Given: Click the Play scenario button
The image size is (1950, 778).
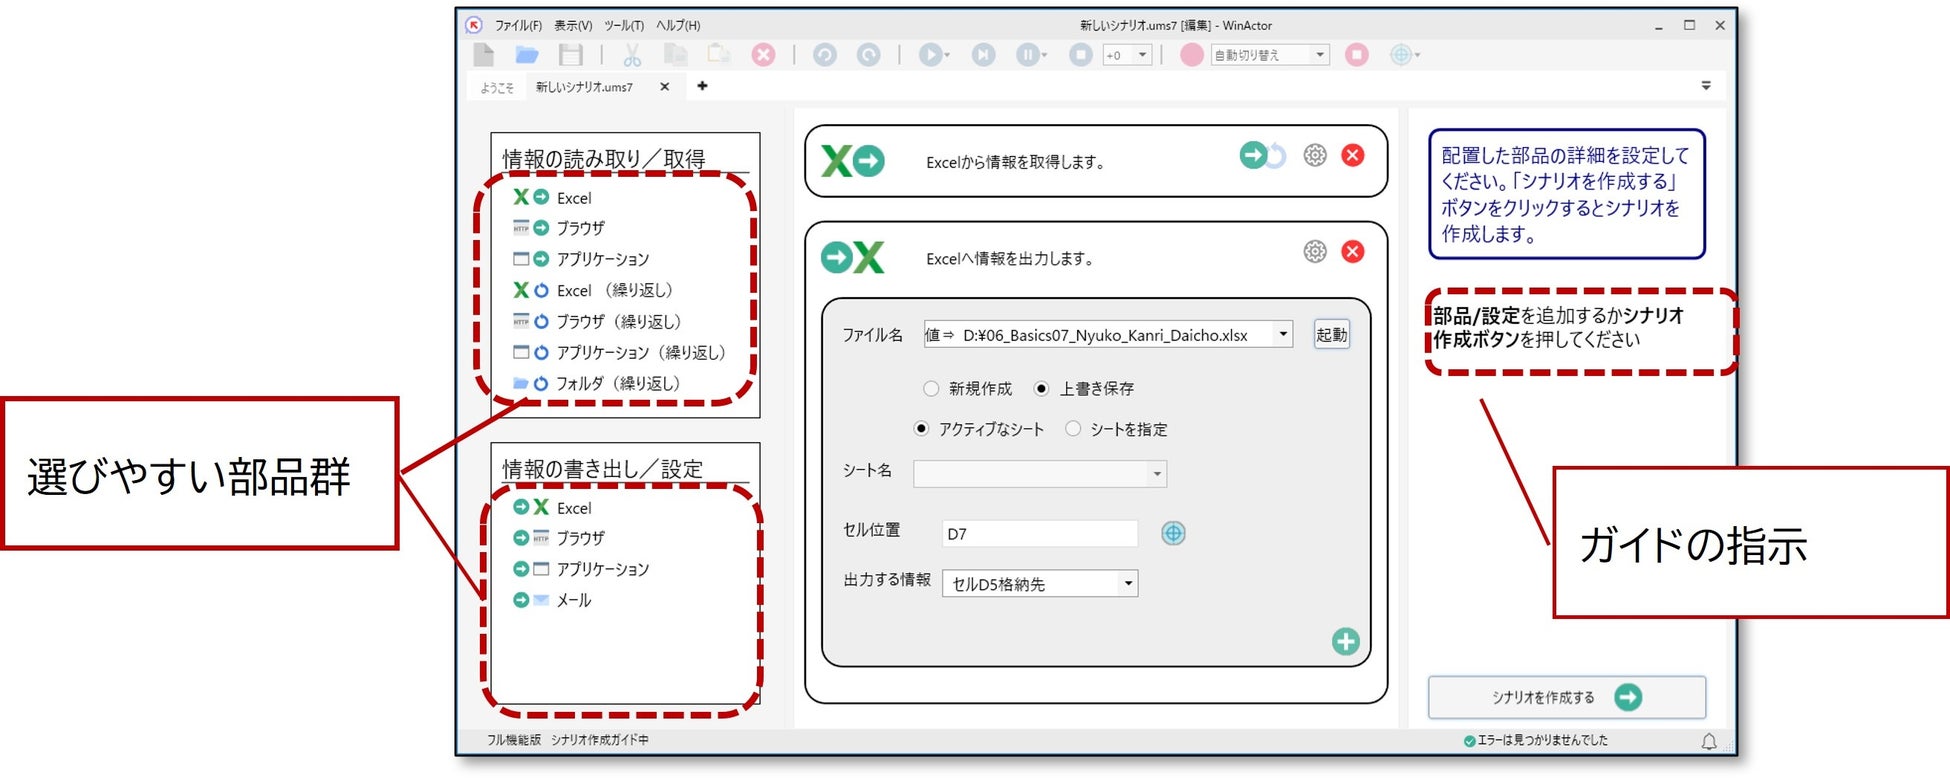Looking at the screenshot, I should [930, 55].
